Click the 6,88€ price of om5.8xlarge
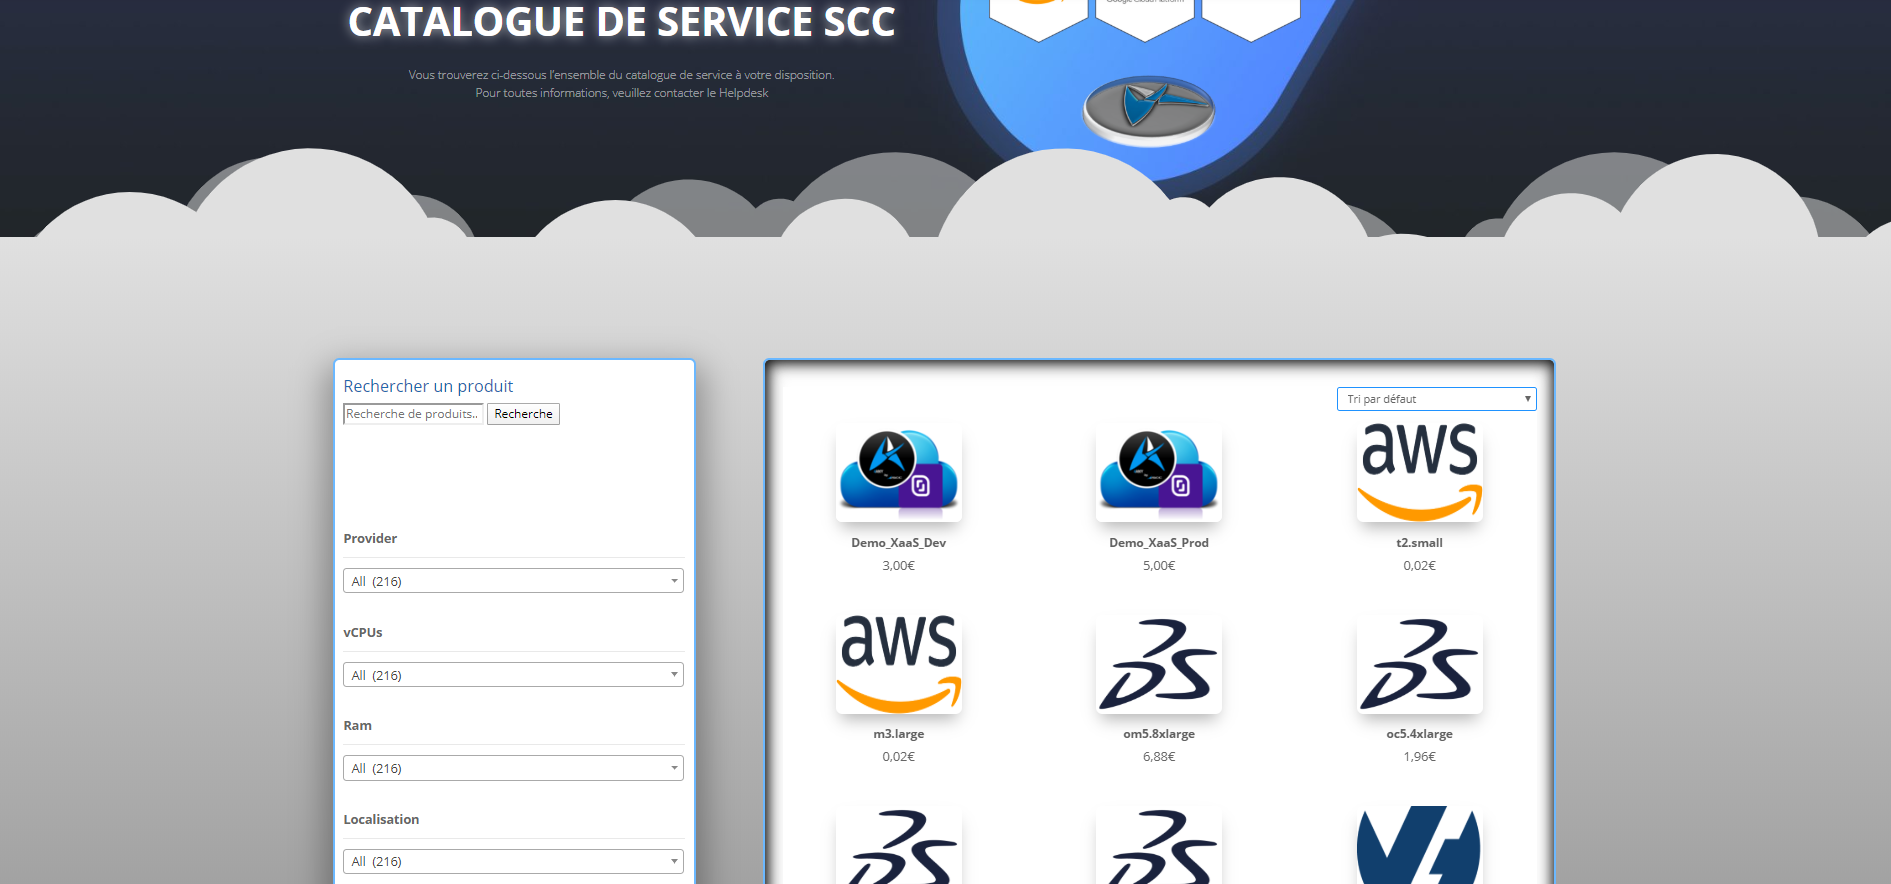Image resolution: width=1891 pixels, height=884 pixels. (x=1159, y=757)
